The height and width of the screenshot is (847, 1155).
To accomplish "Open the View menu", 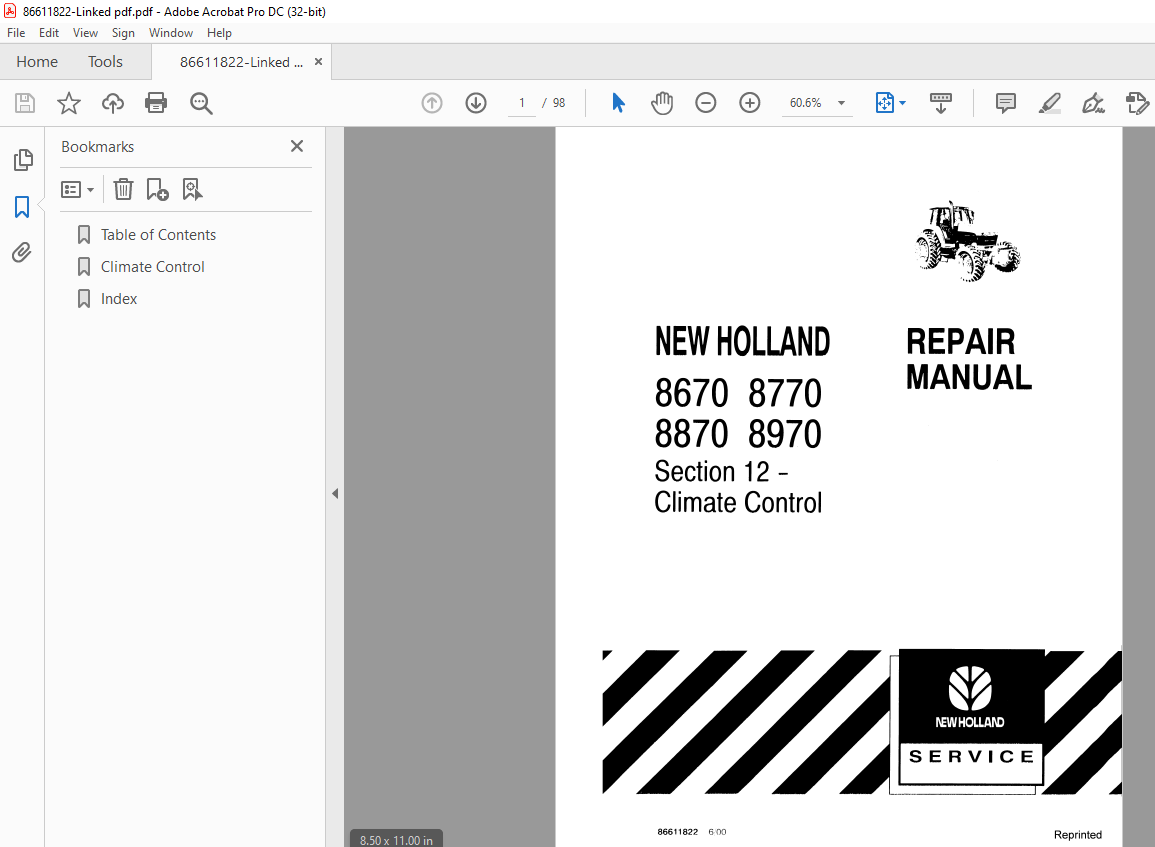I will pos(85,32).
